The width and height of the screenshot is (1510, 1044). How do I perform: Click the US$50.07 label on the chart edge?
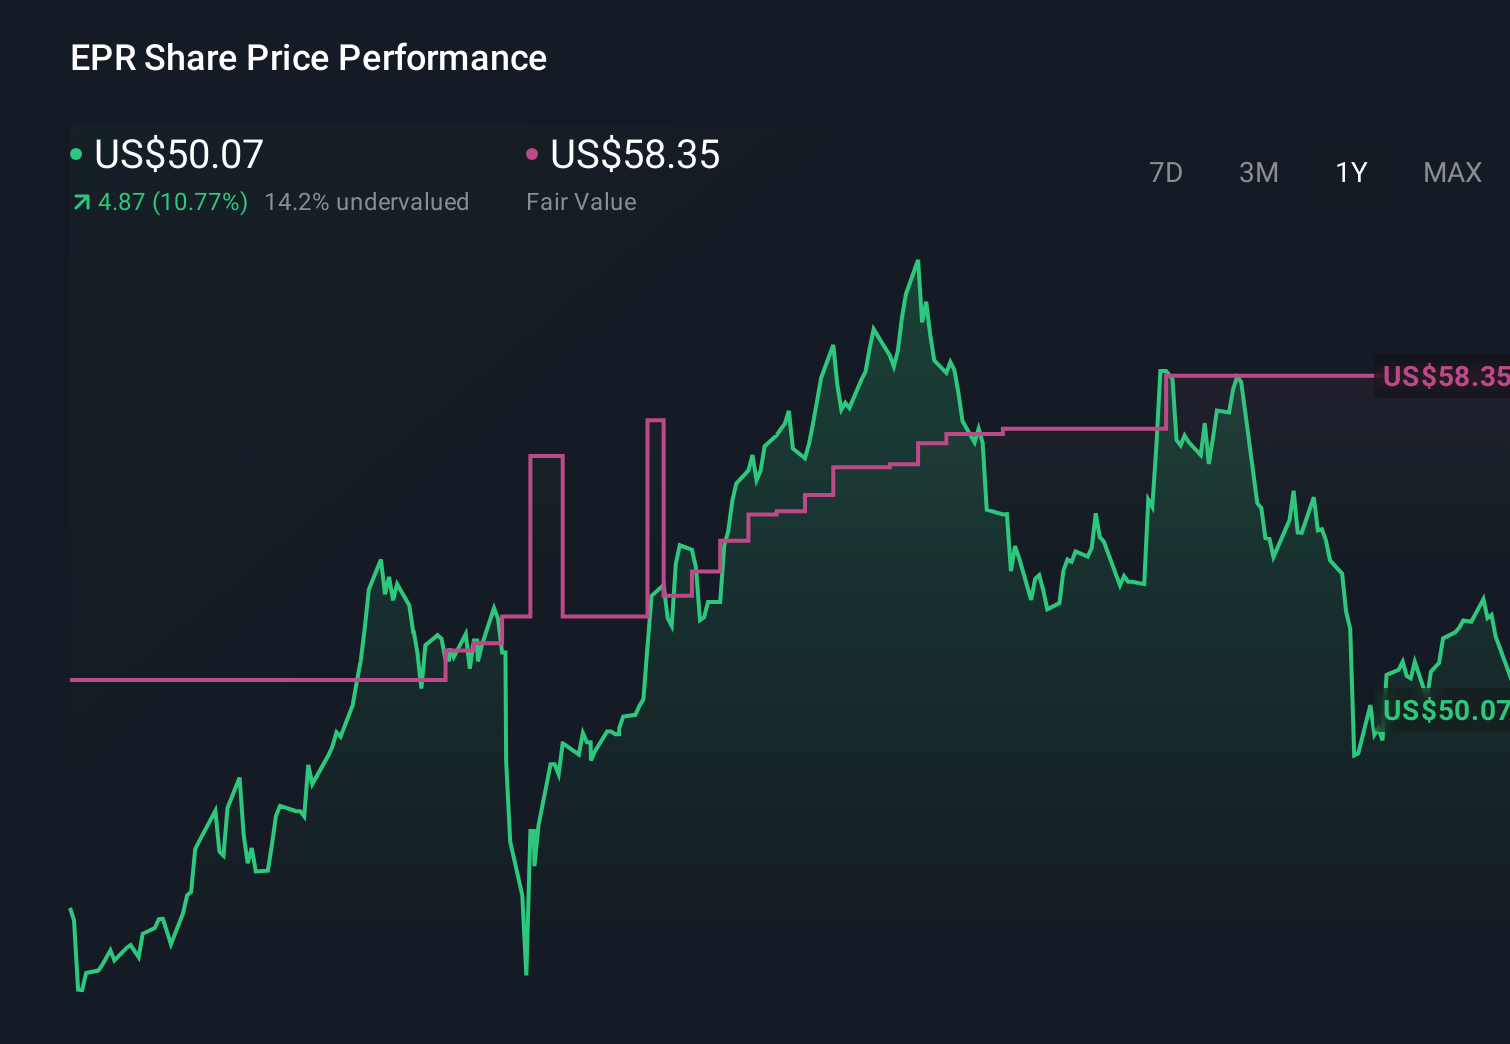pyautogui.click(x=1444, y=712)
